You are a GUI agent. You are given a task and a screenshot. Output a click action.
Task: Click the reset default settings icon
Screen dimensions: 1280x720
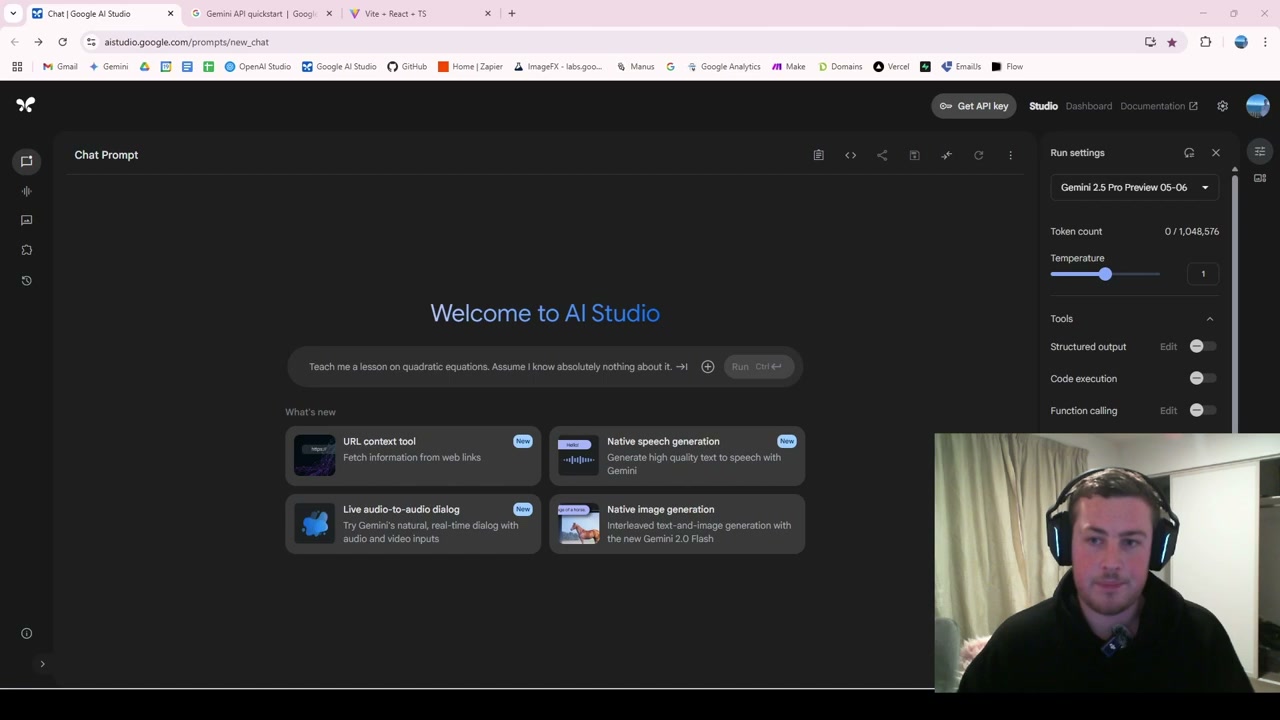pos(1189,153)
